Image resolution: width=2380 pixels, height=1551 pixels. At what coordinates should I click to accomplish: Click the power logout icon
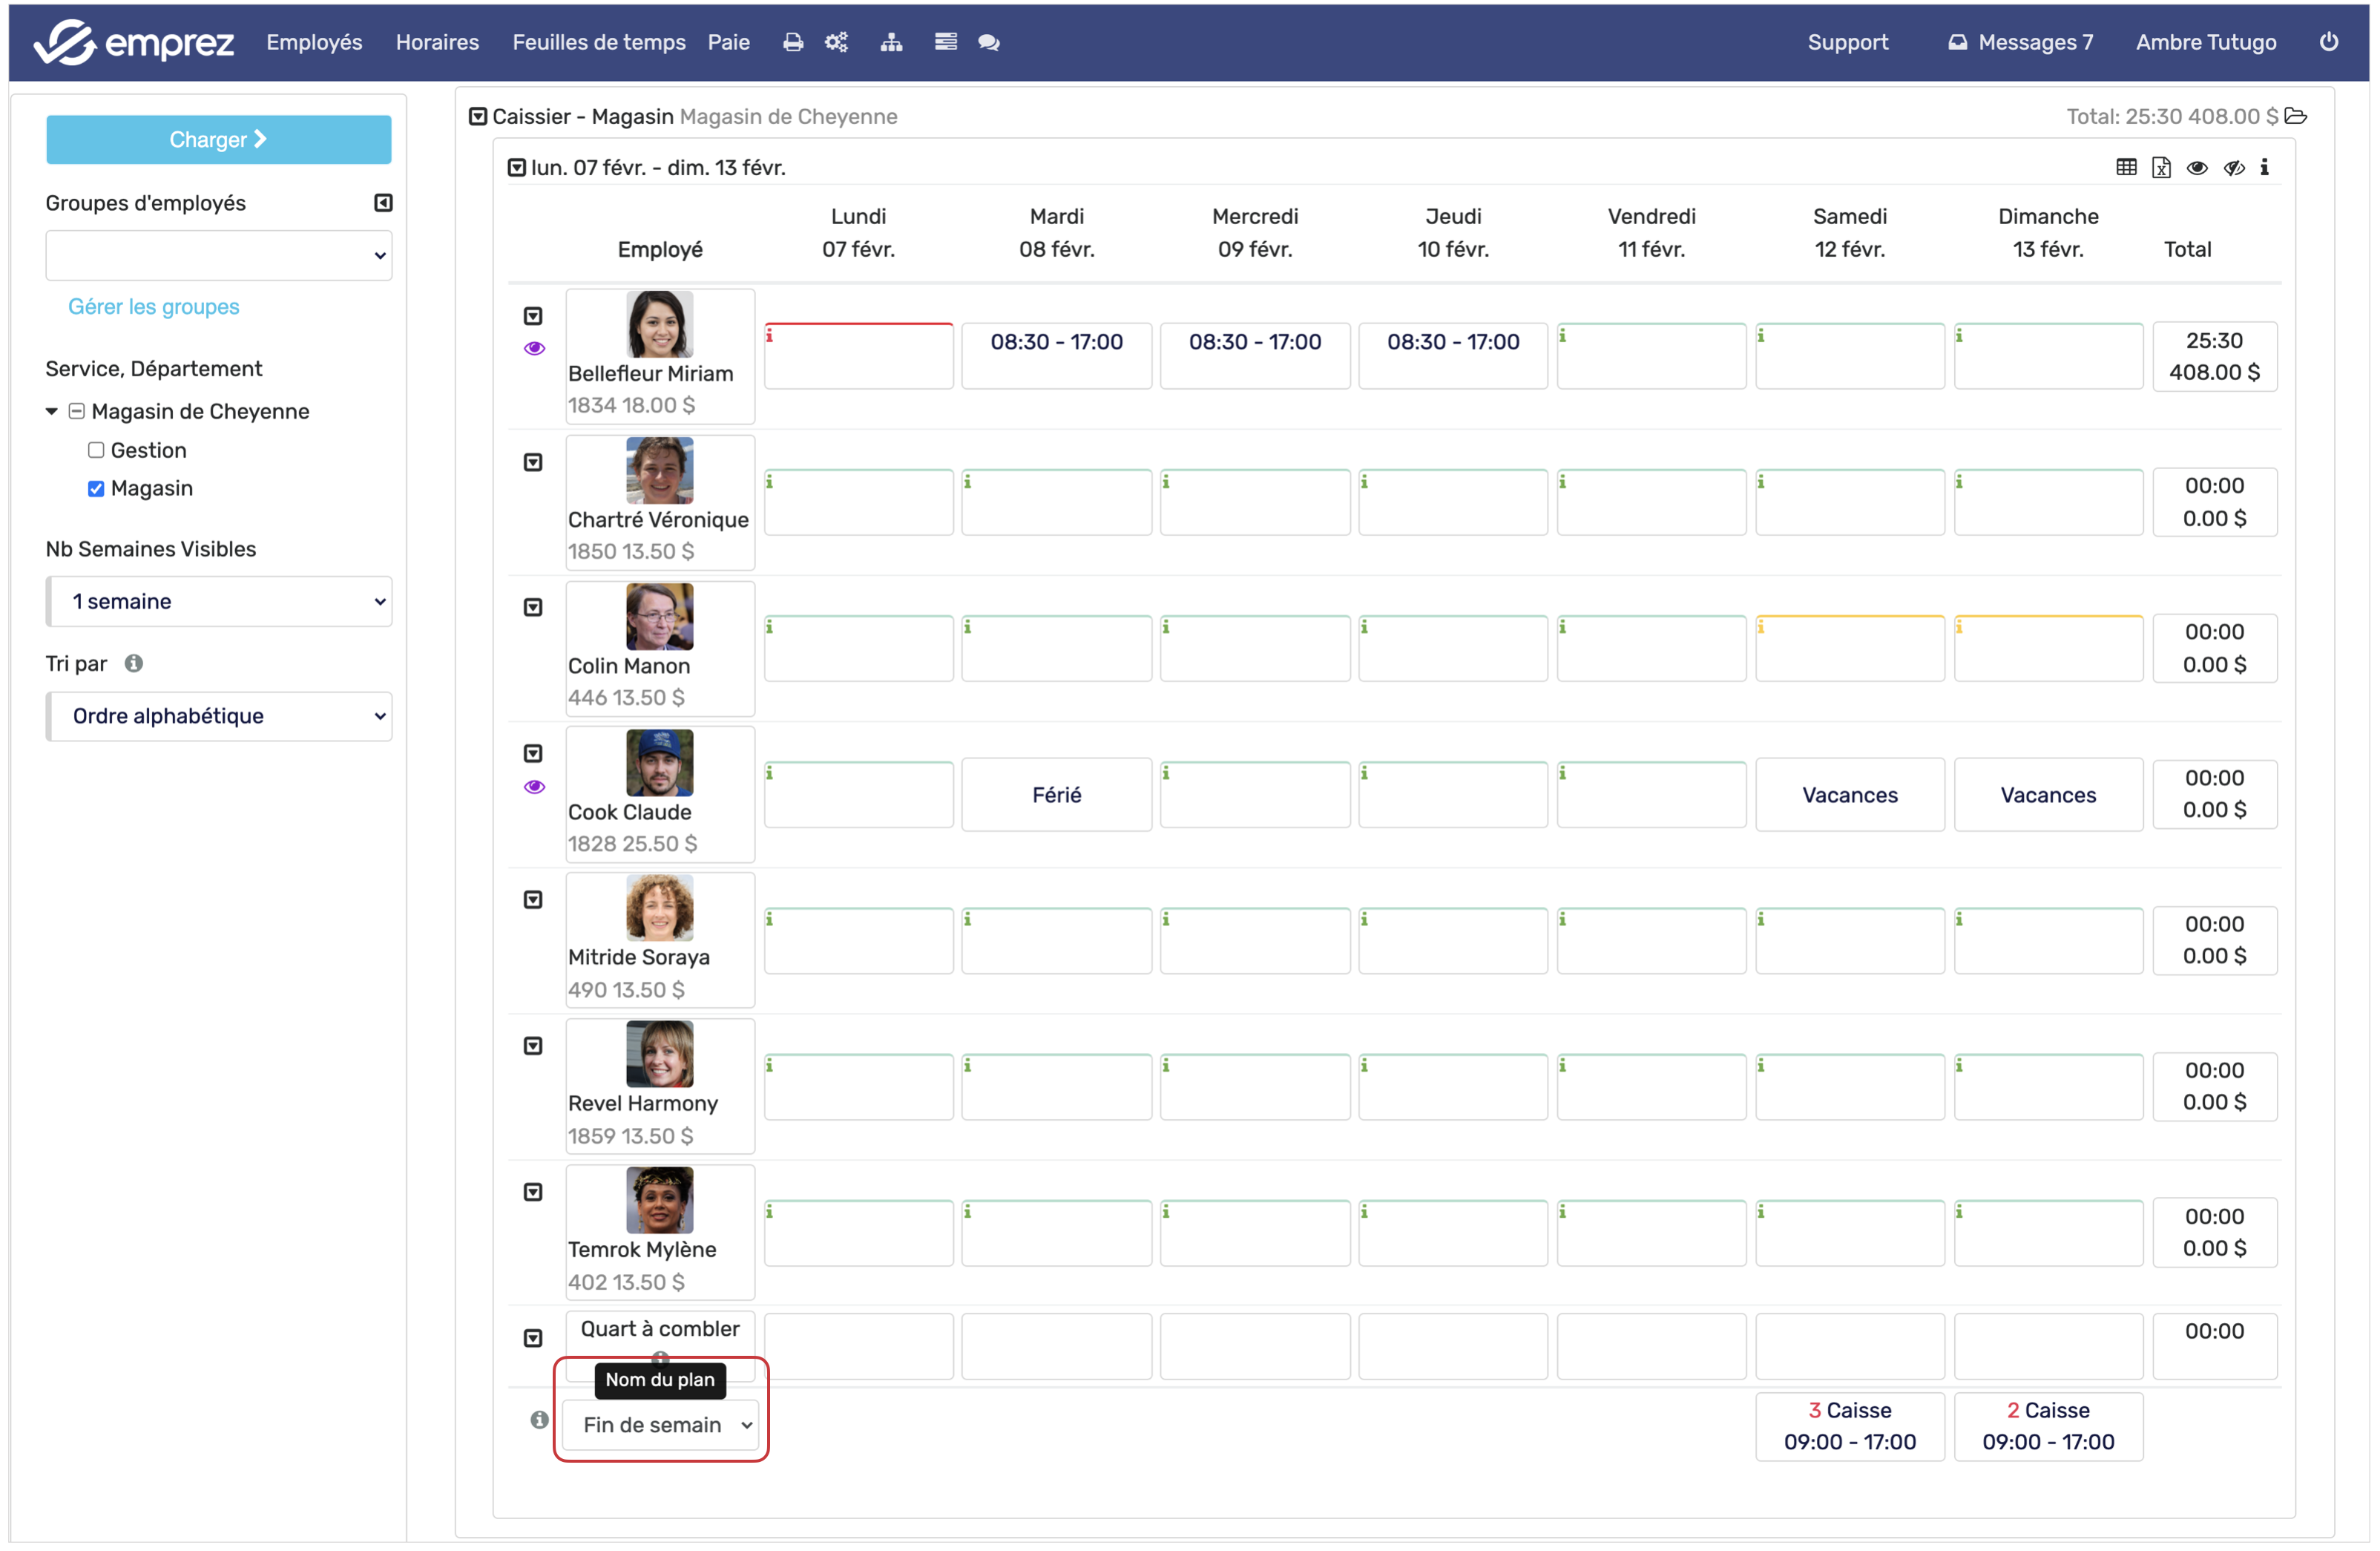[2328, 42]
